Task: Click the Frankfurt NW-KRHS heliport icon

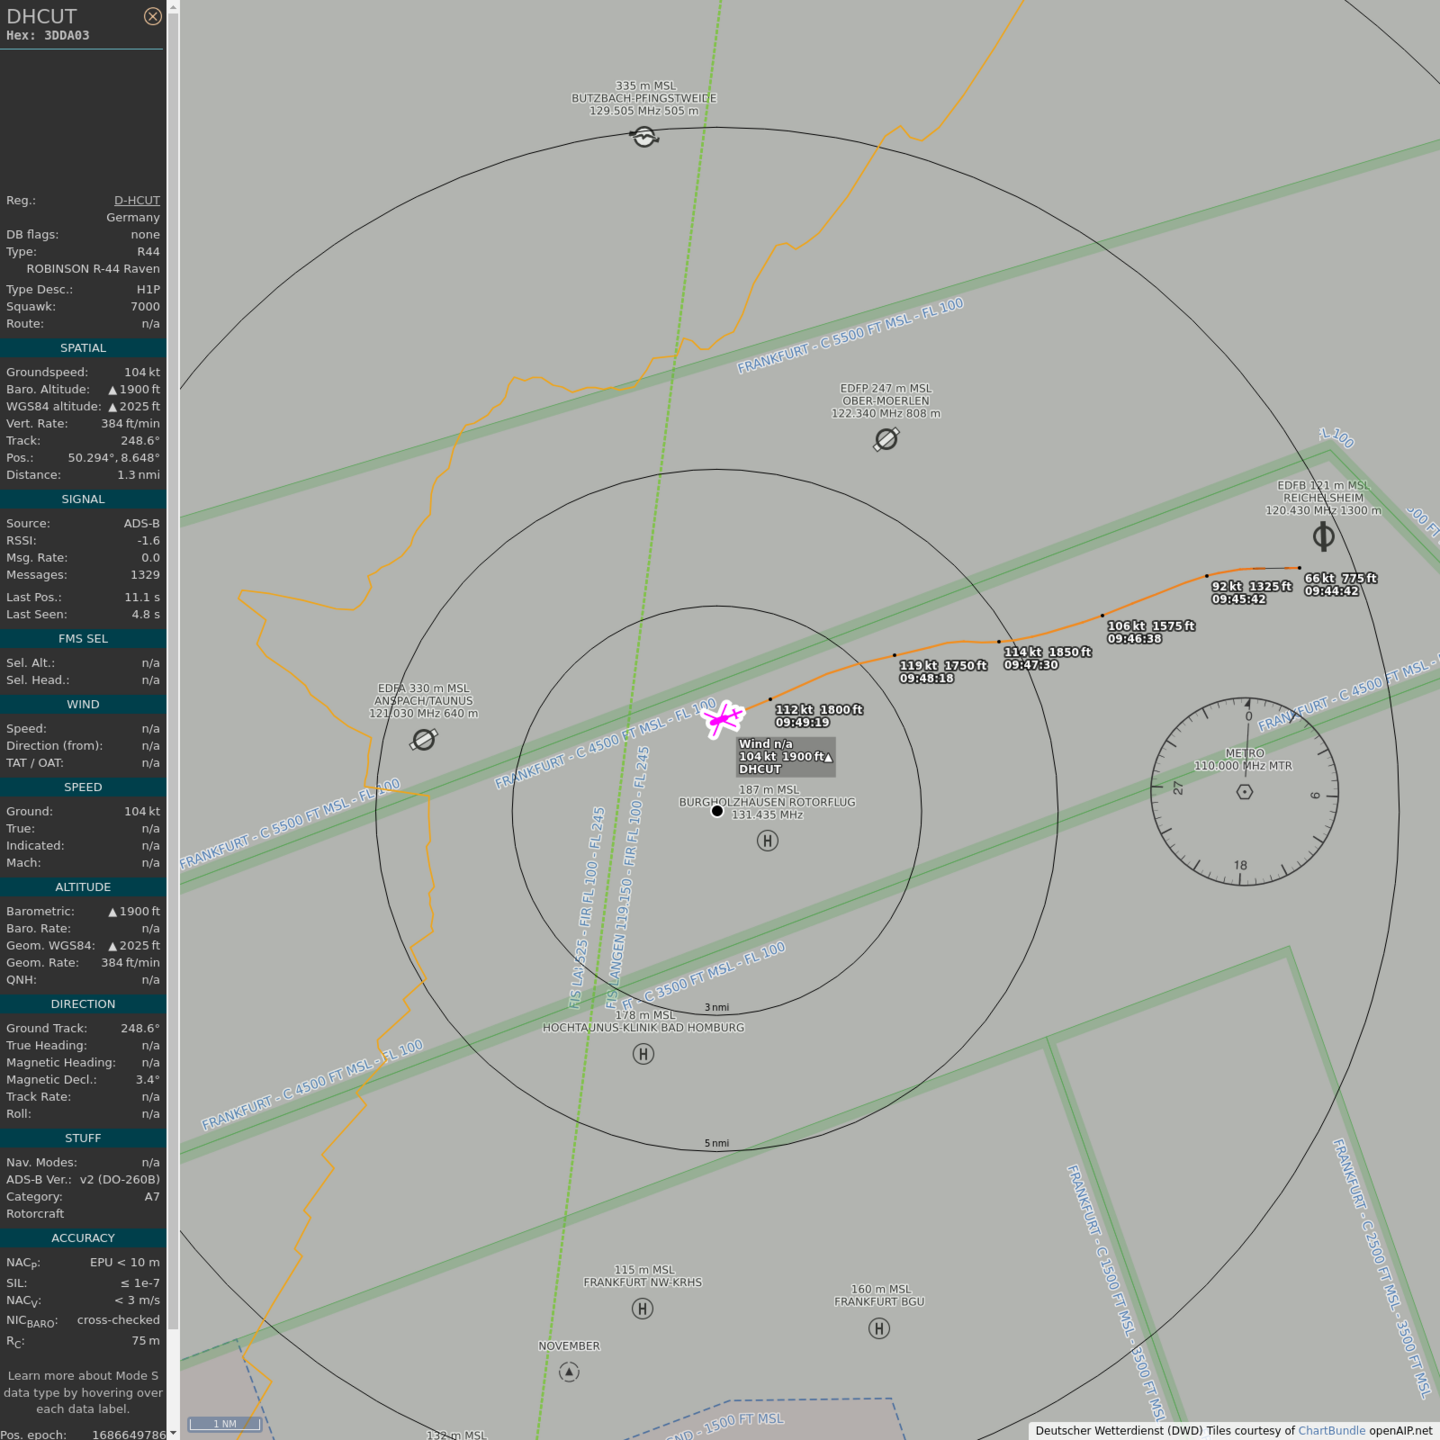Action: [x=643, y=1309]
